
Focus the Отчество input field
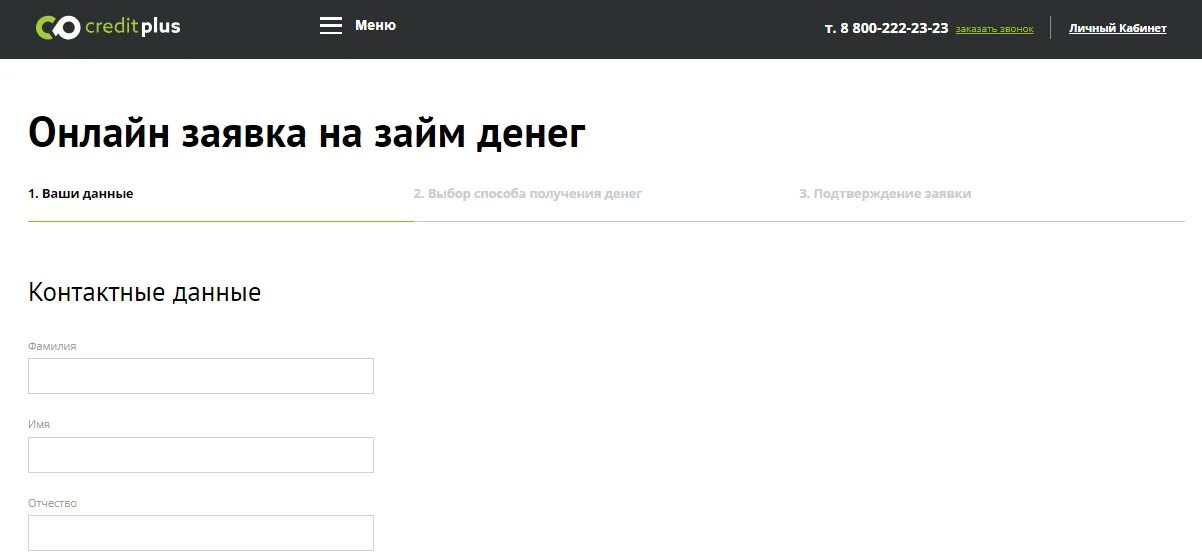[201, 533]
